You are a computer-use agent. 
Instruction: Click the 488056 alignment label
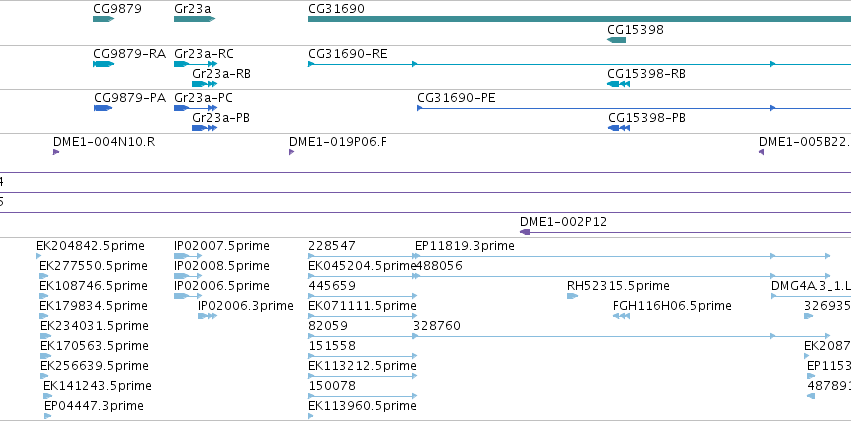coord(439,266)
